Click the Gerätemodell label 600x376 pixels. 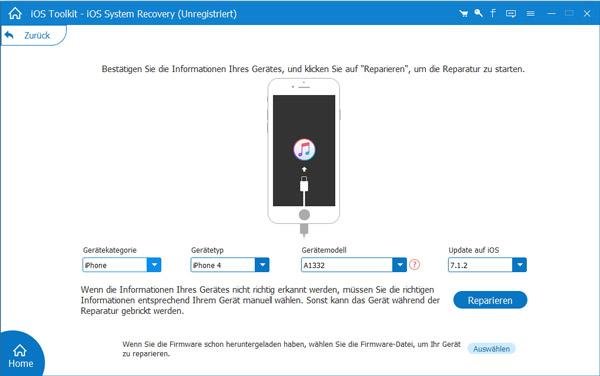coord(324,250)
